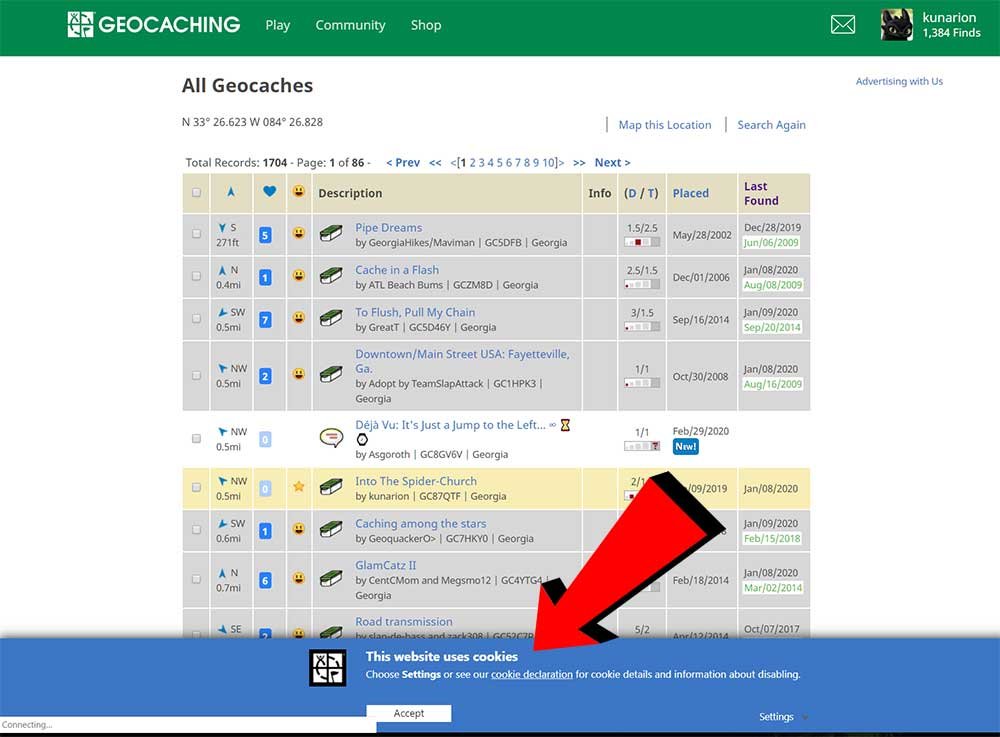Screen dimensions: 1000x737
Task: Expand the cookie Settings dropdown
Action: coord(783,717)
